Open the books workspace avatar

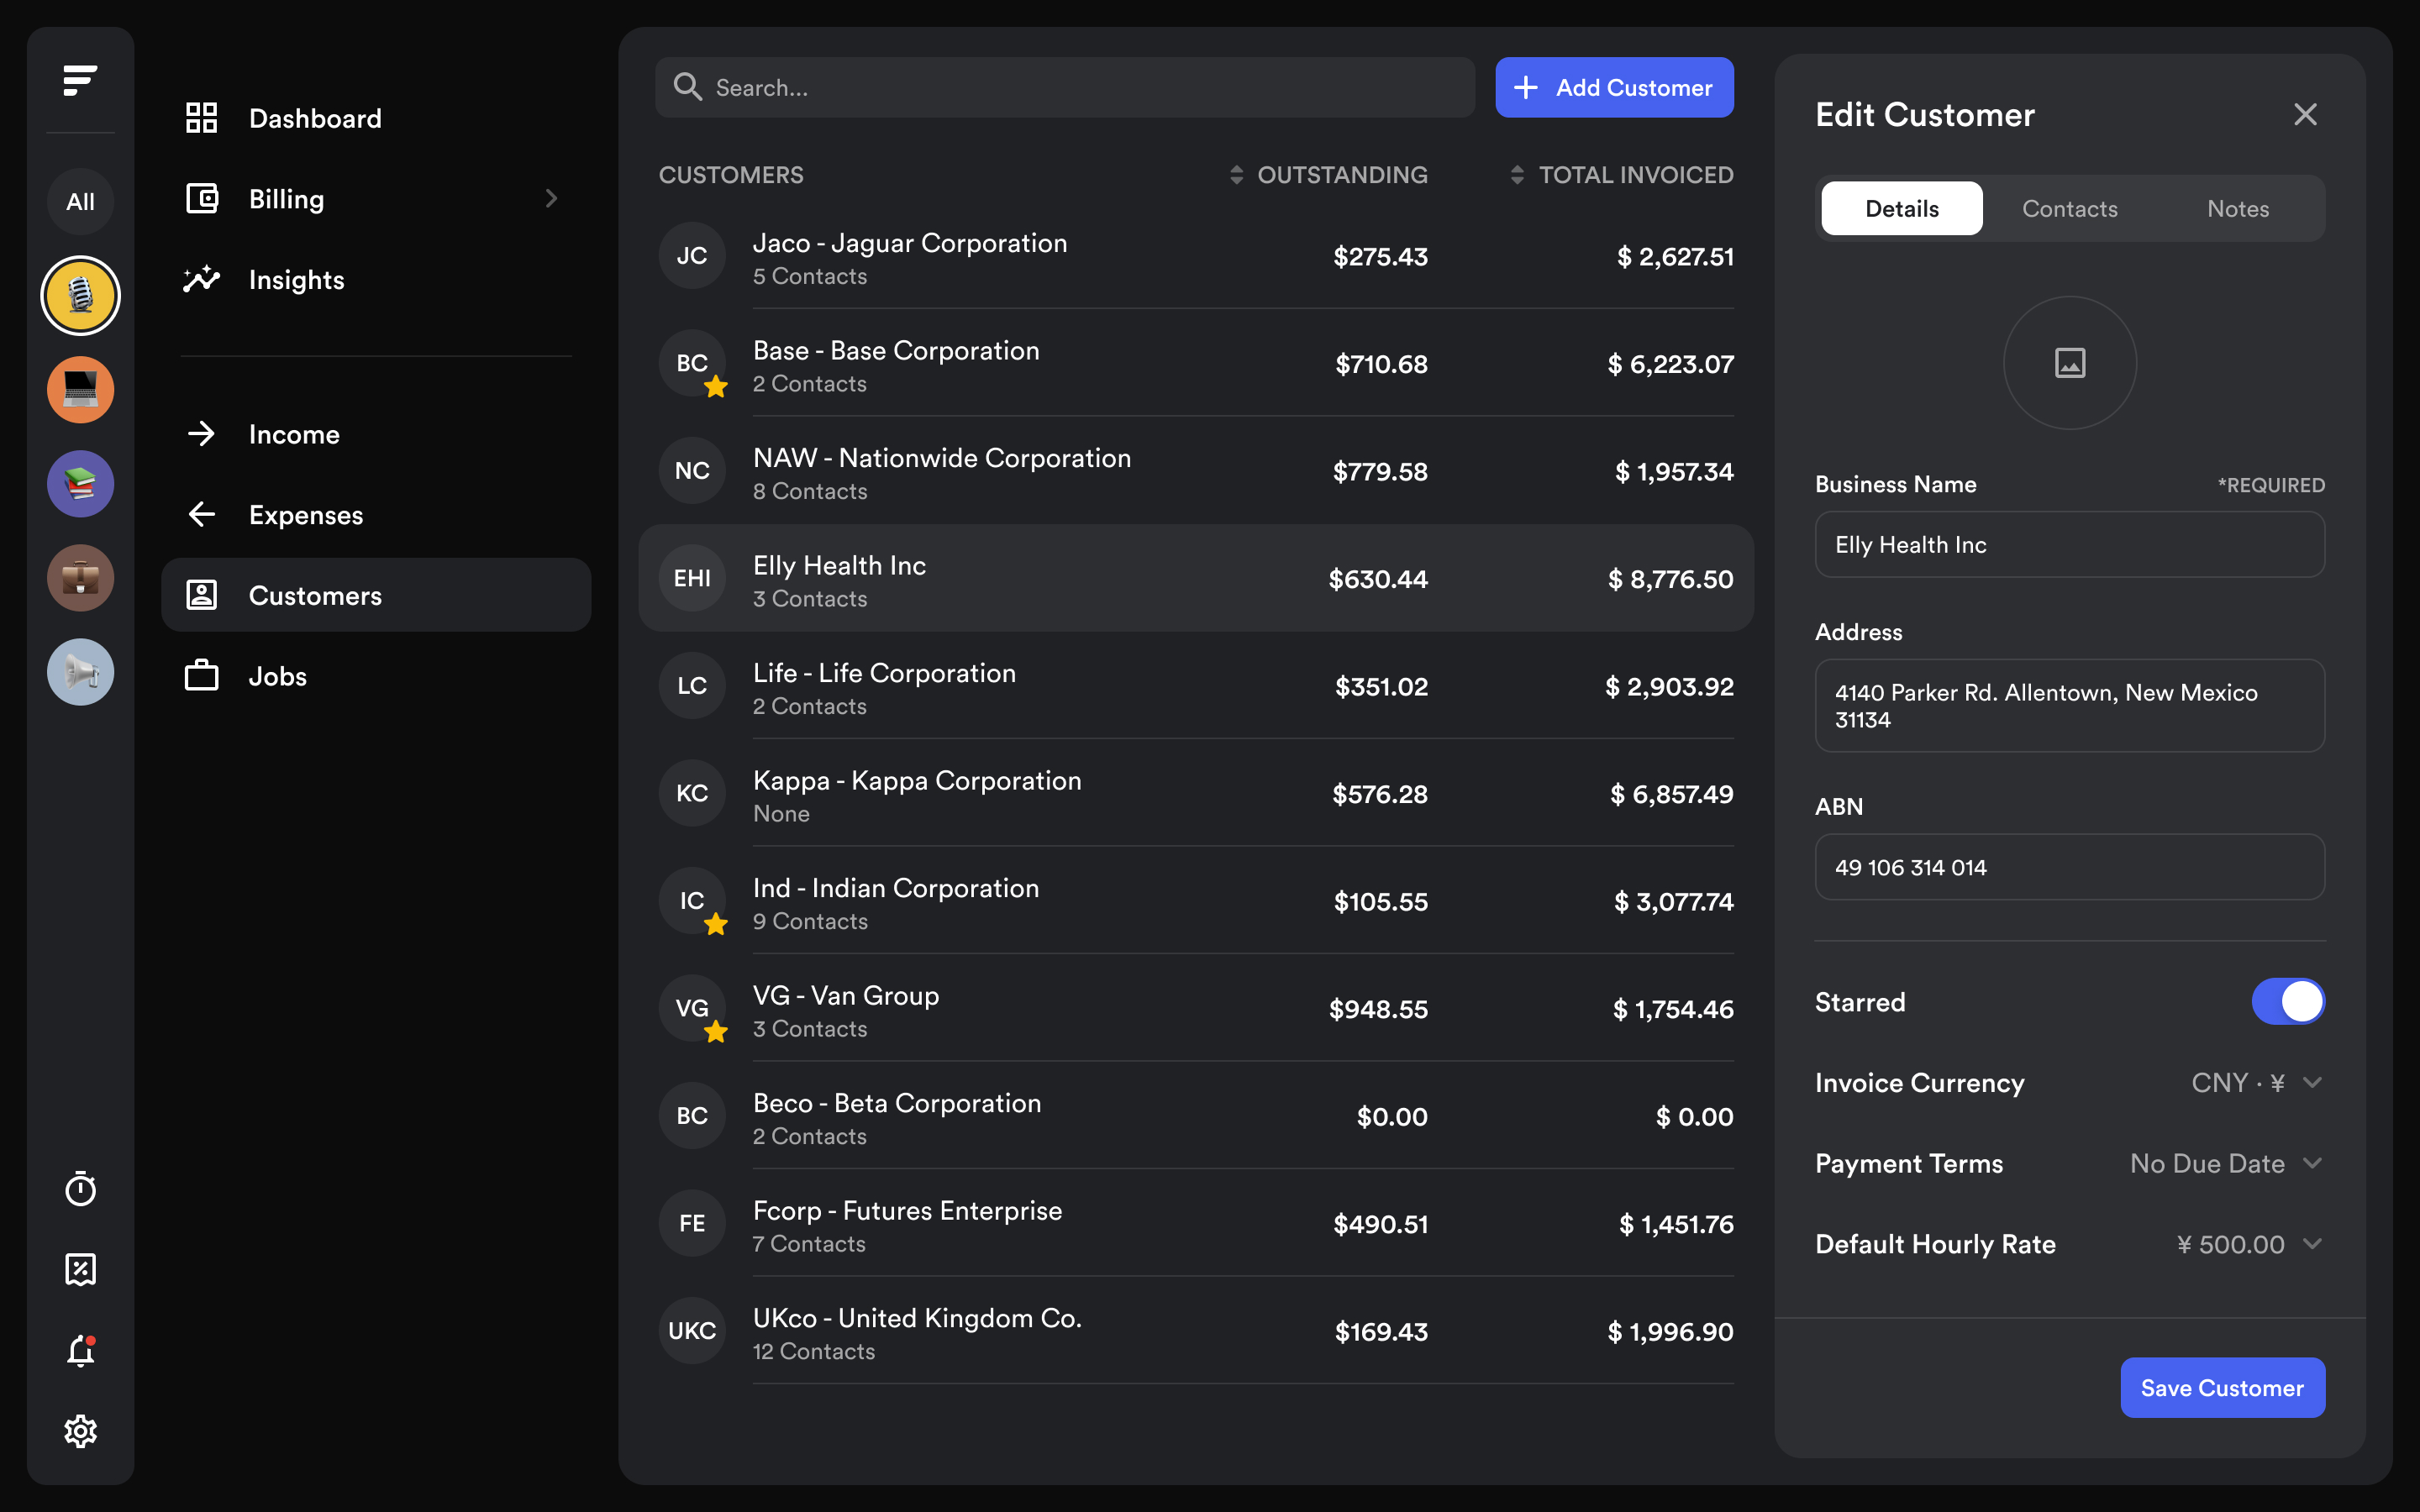[80, 484]
